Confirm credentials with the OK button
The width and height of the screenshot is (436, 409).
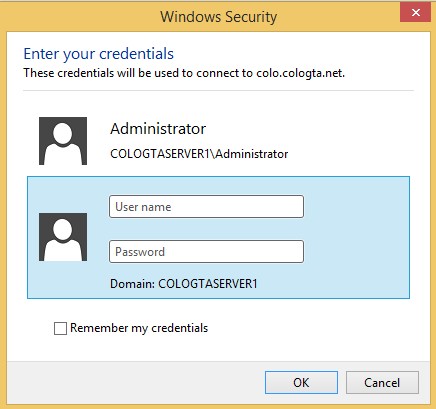tap(301, 383)
